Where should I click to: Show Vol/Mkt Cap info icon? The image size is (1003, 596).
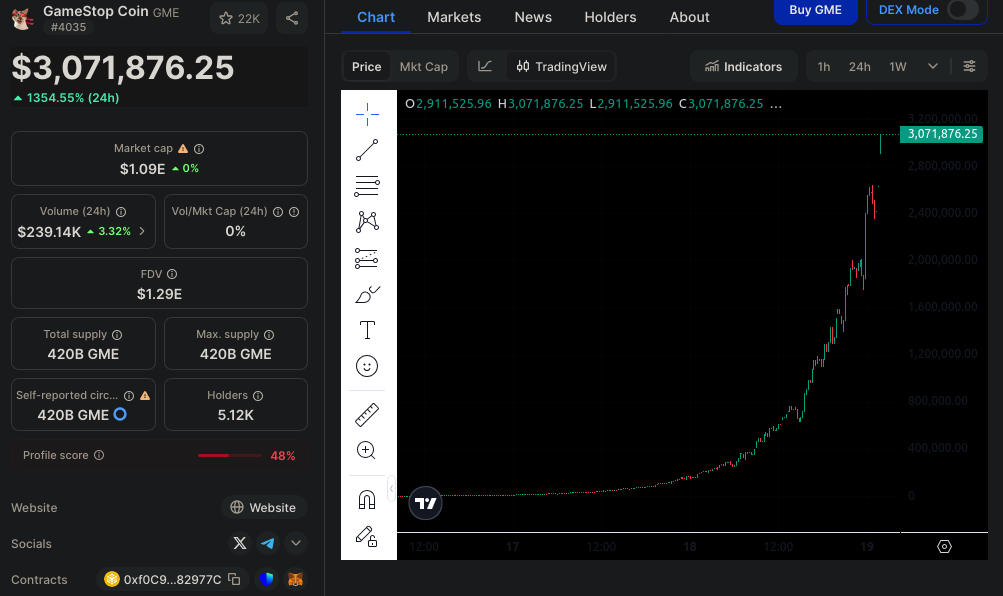point(278,212)
